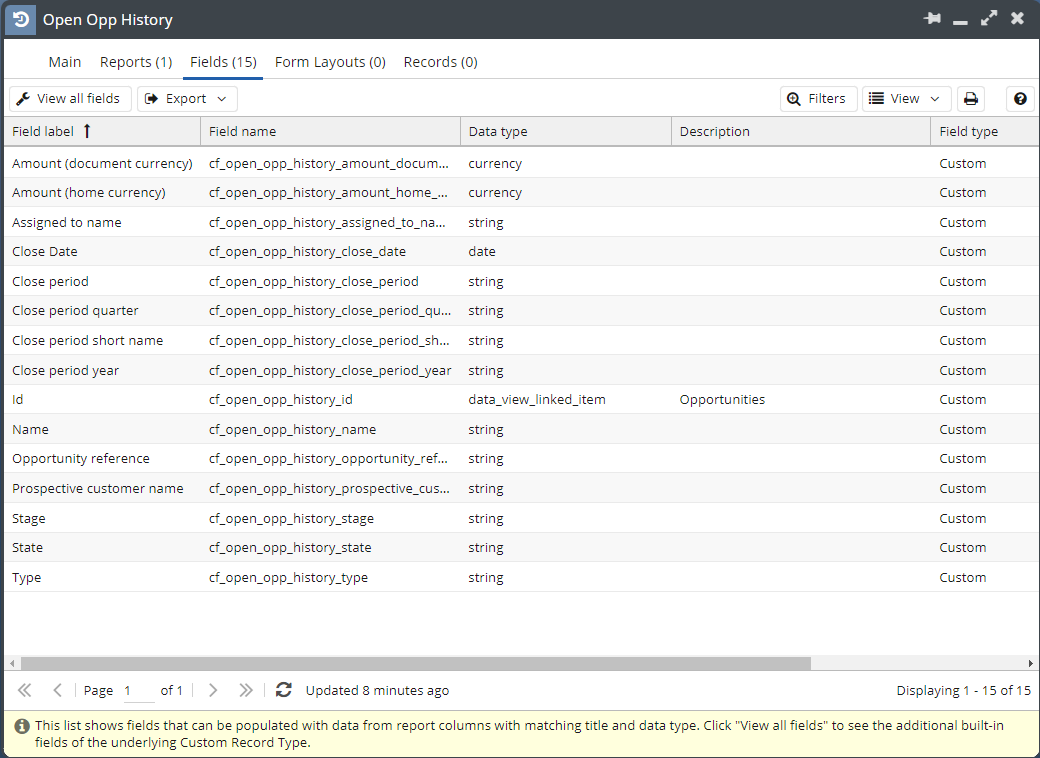The width and height of the screenshot is (1040, 758).
Task: Open the Form Layouts (0) tab
Action: point(330,62)
